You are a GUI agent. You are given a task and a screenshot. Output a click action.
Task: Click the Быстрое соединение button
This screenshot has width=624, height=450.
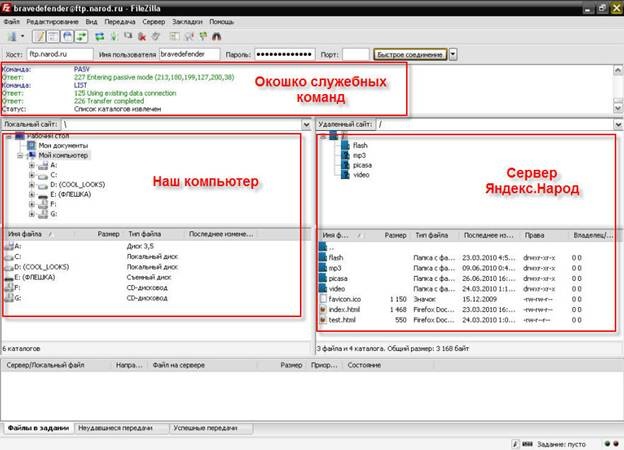pos(410,55)
